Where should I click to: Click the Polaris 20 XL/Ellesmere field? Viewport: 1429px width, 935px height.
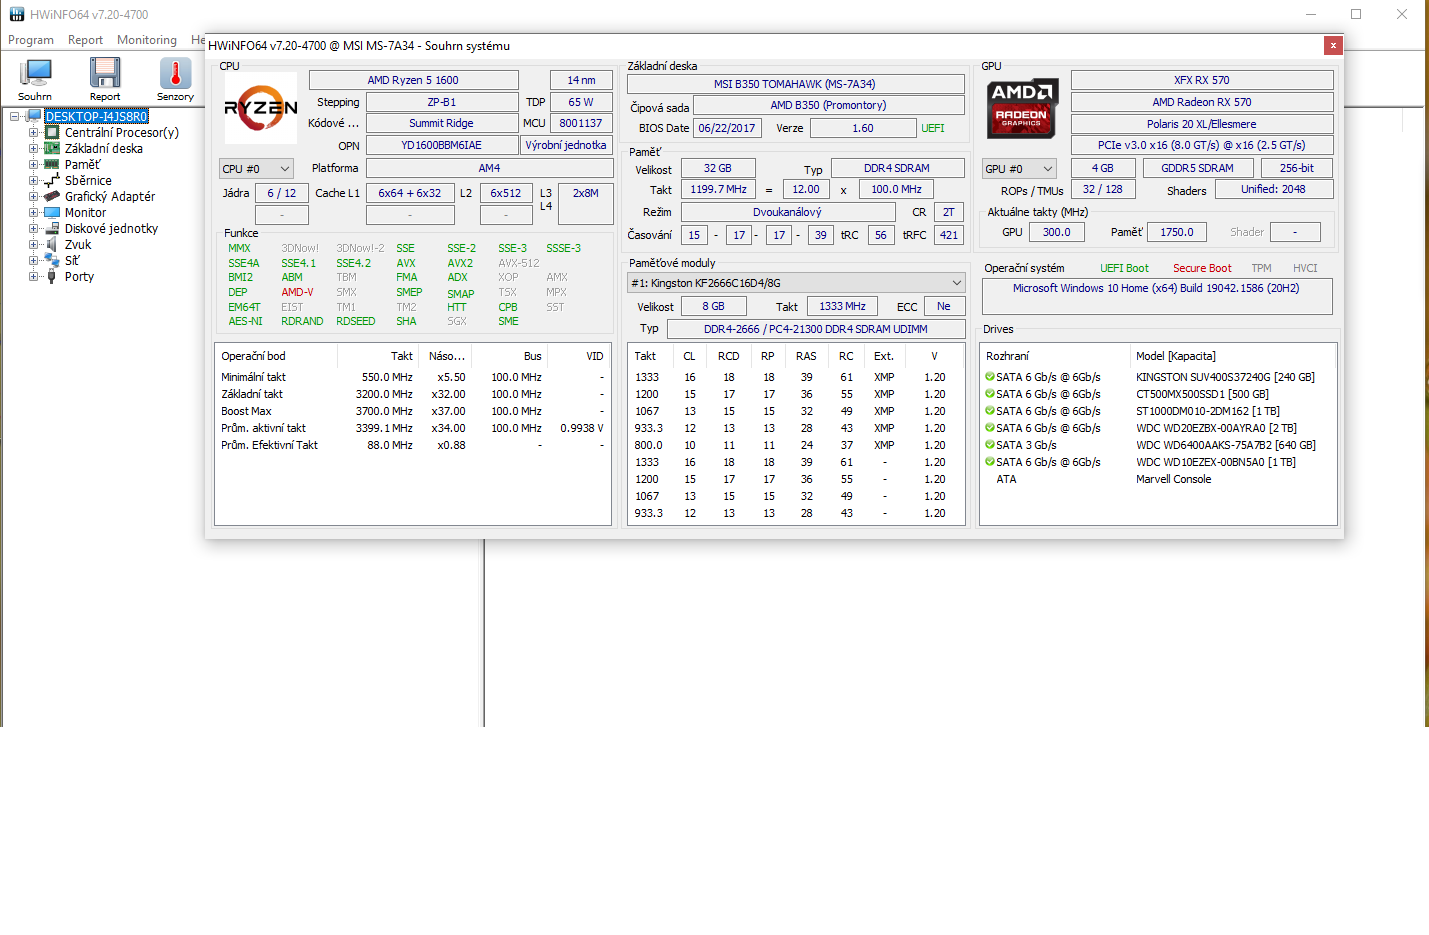(x=1202, y=124)
